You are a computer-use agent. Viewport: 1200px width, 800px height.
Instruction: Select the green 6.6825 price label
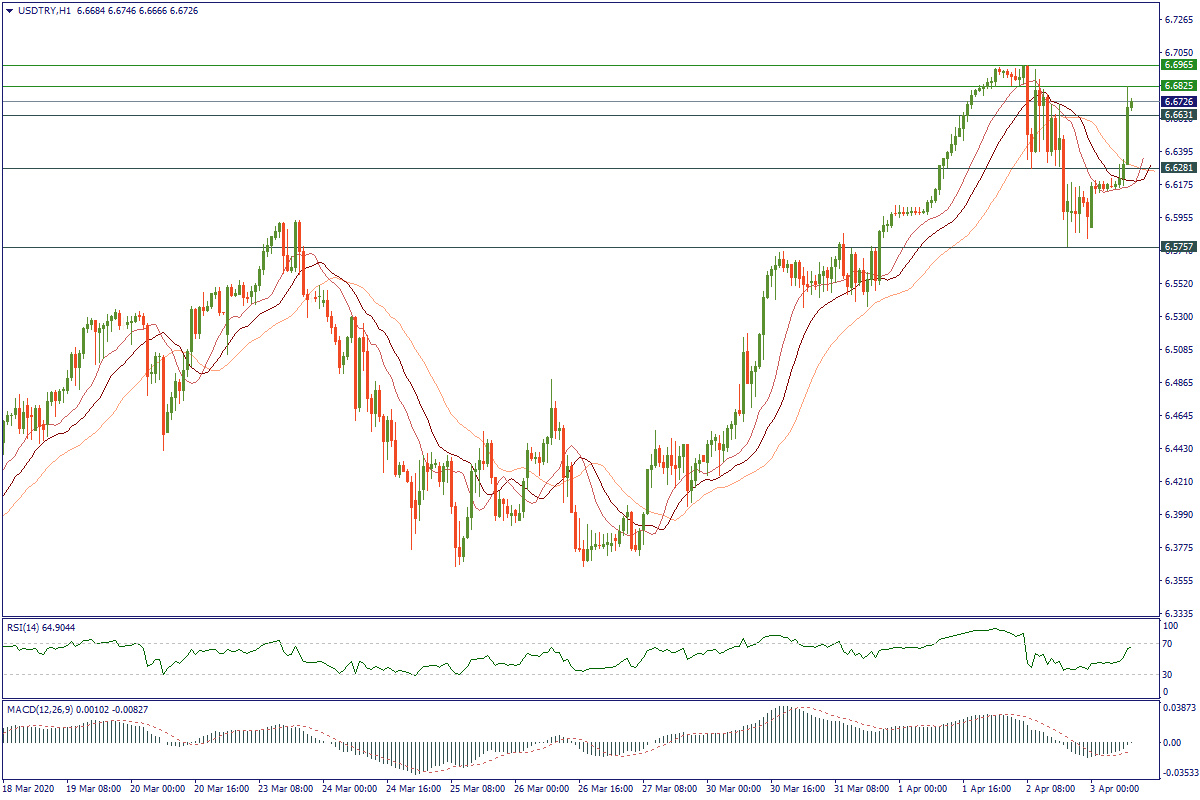[x=1178, y=87]
